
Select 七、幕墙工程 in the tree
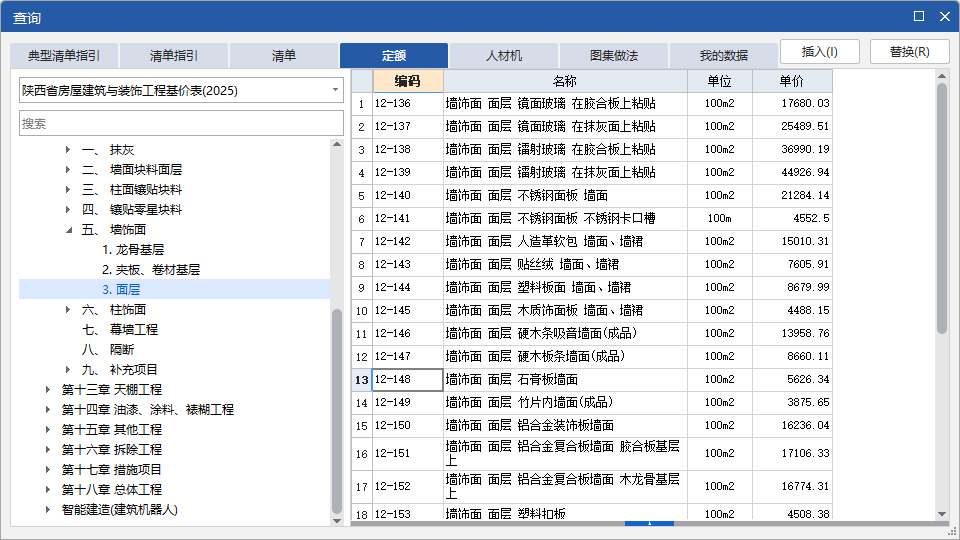pyautogui.click(x=120, y=329)
